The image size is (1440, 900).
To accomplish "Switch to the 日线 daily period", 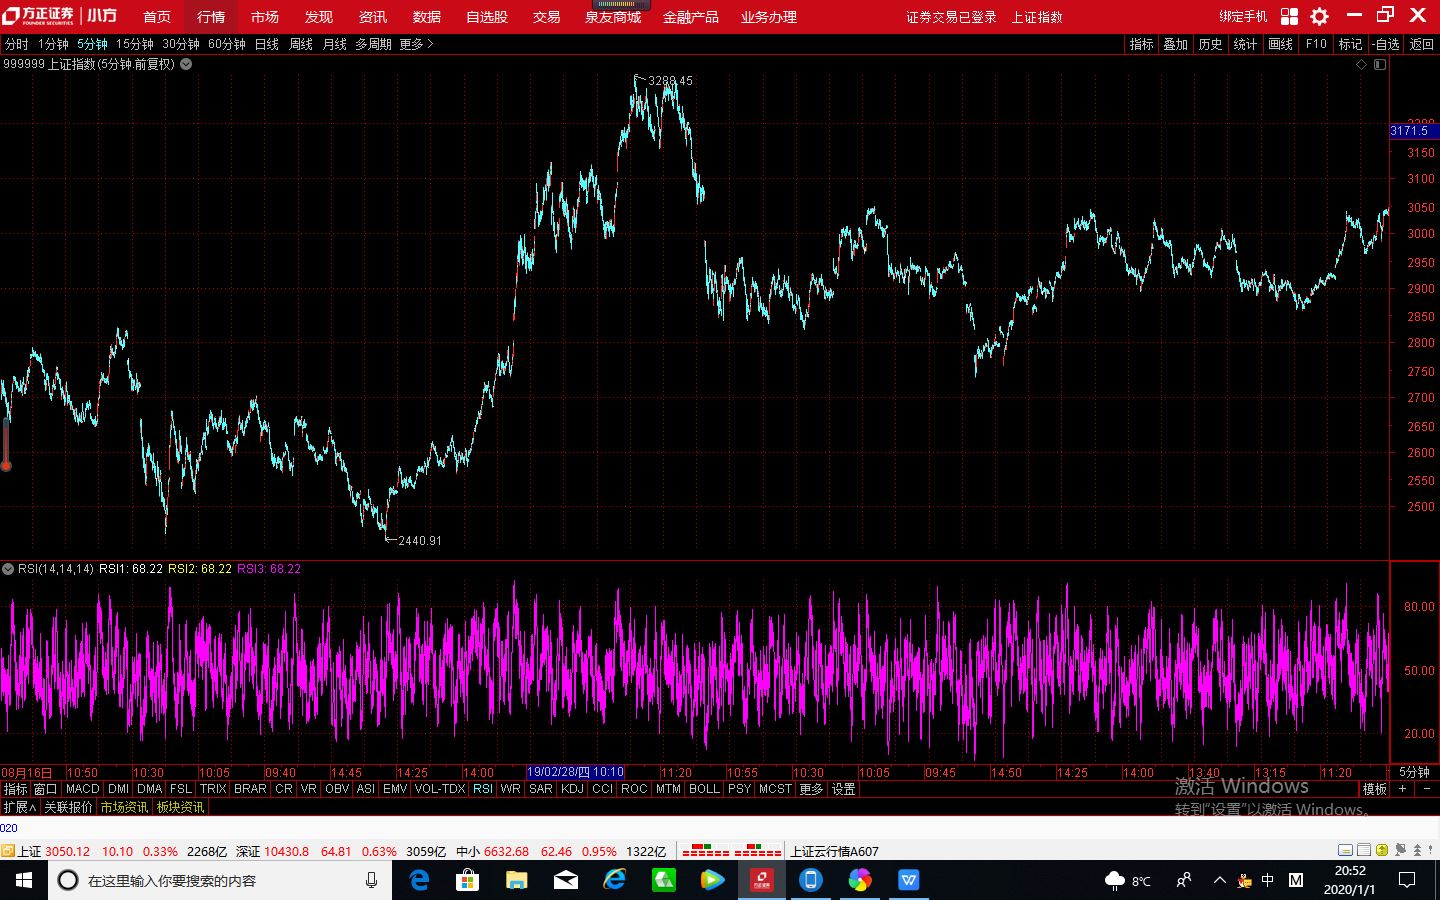I will 267,44.
